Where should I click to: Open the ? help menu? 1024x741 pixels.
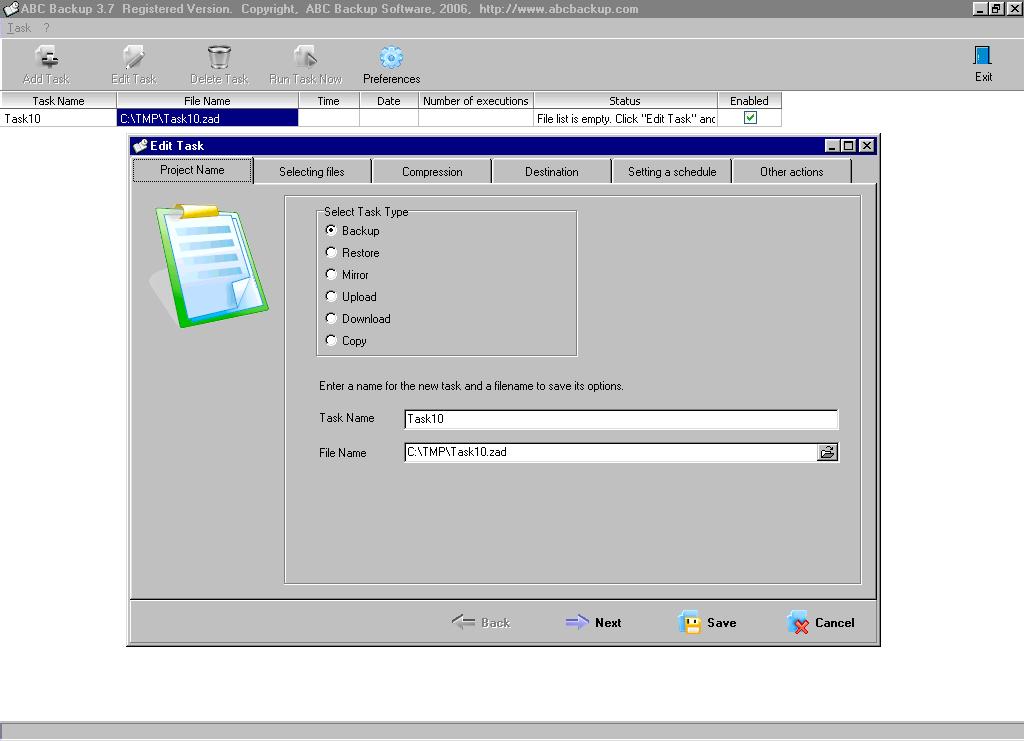pos(46,28)
